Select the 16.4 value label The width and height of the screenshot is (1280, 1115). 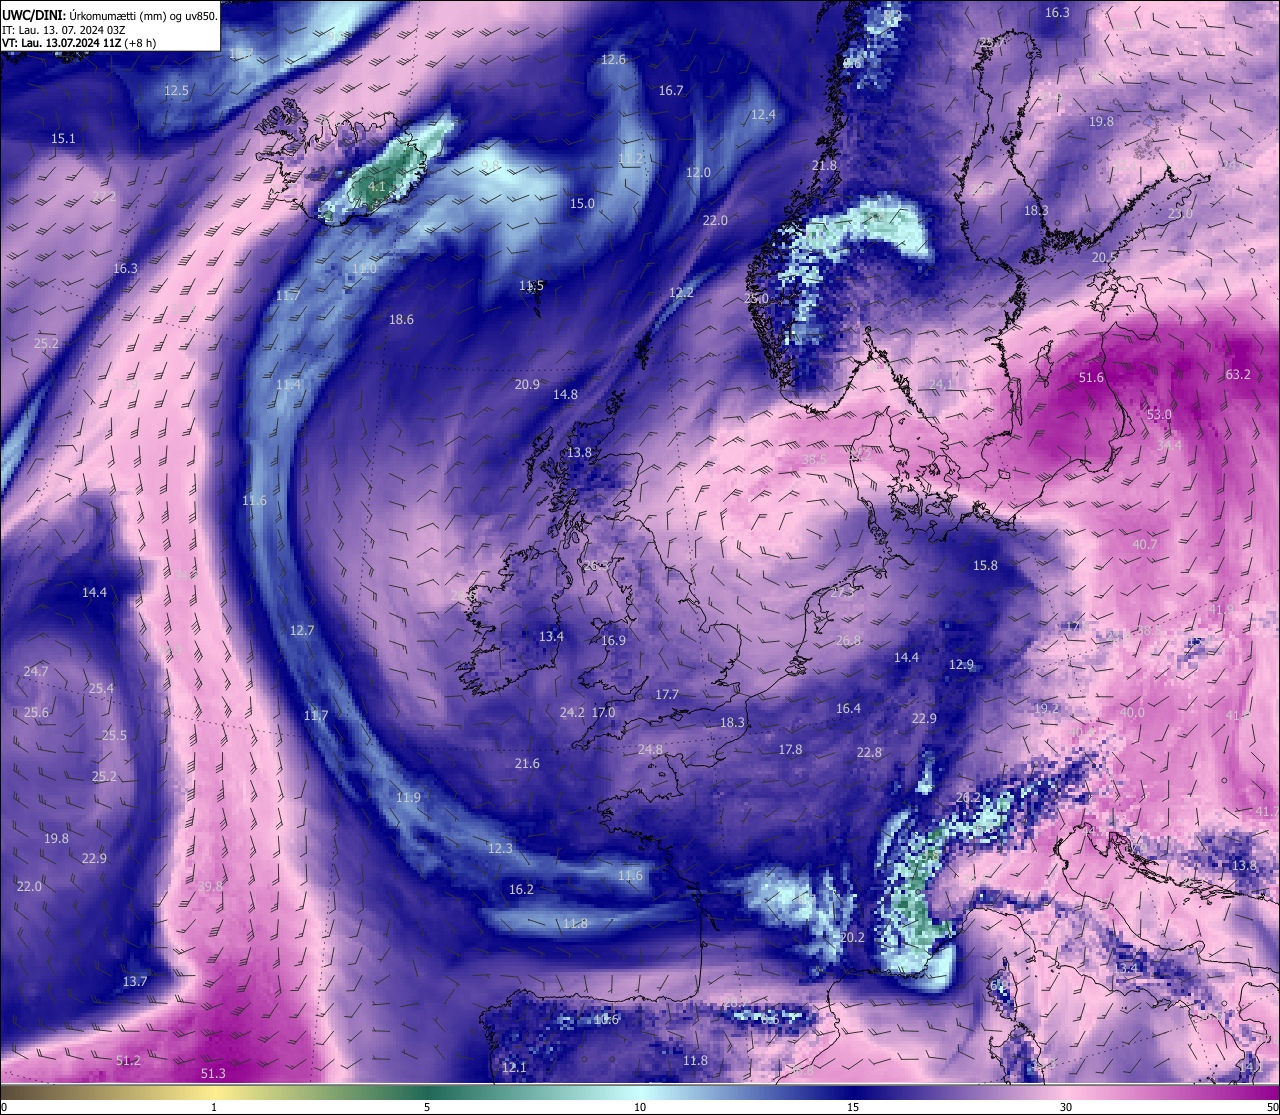point(848,709)
